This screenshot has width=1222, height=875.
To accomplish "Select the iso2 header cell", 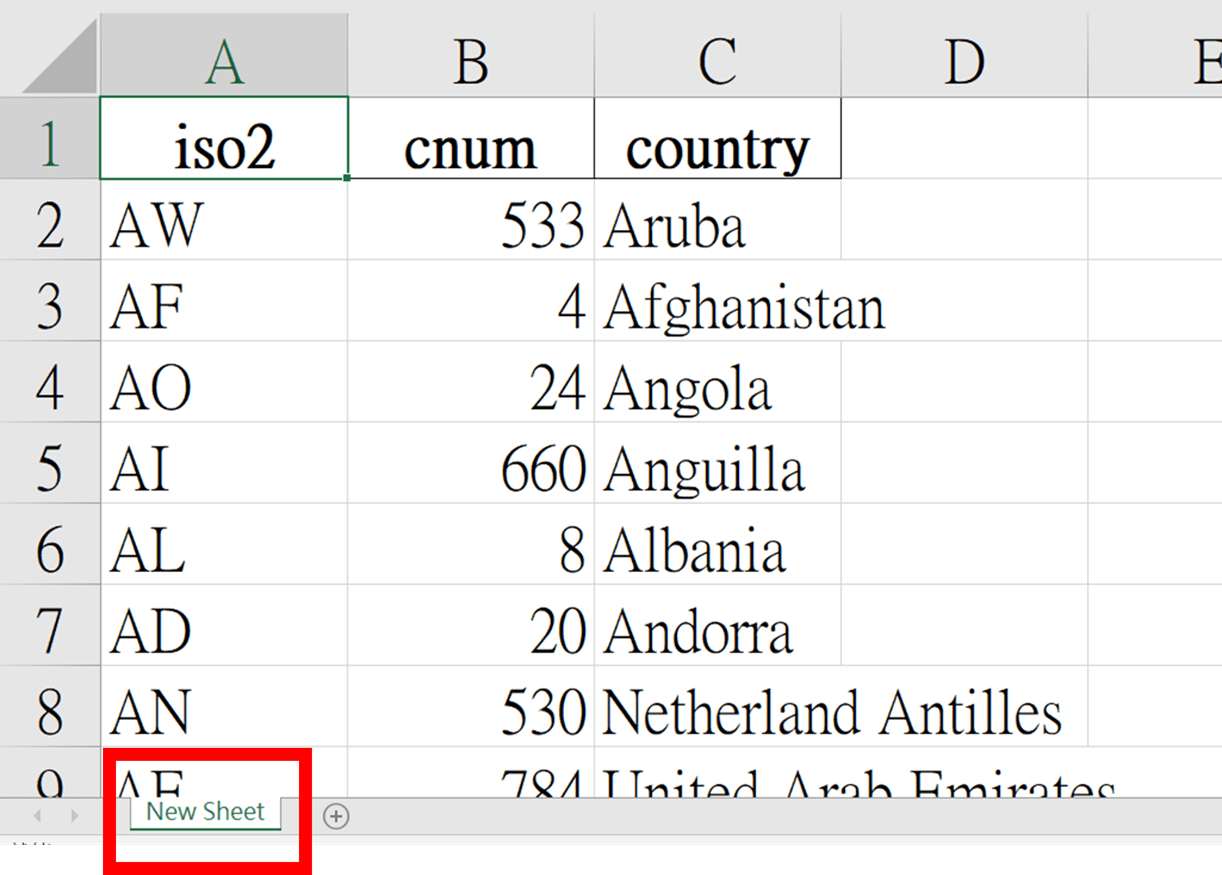I will [223, 140].
